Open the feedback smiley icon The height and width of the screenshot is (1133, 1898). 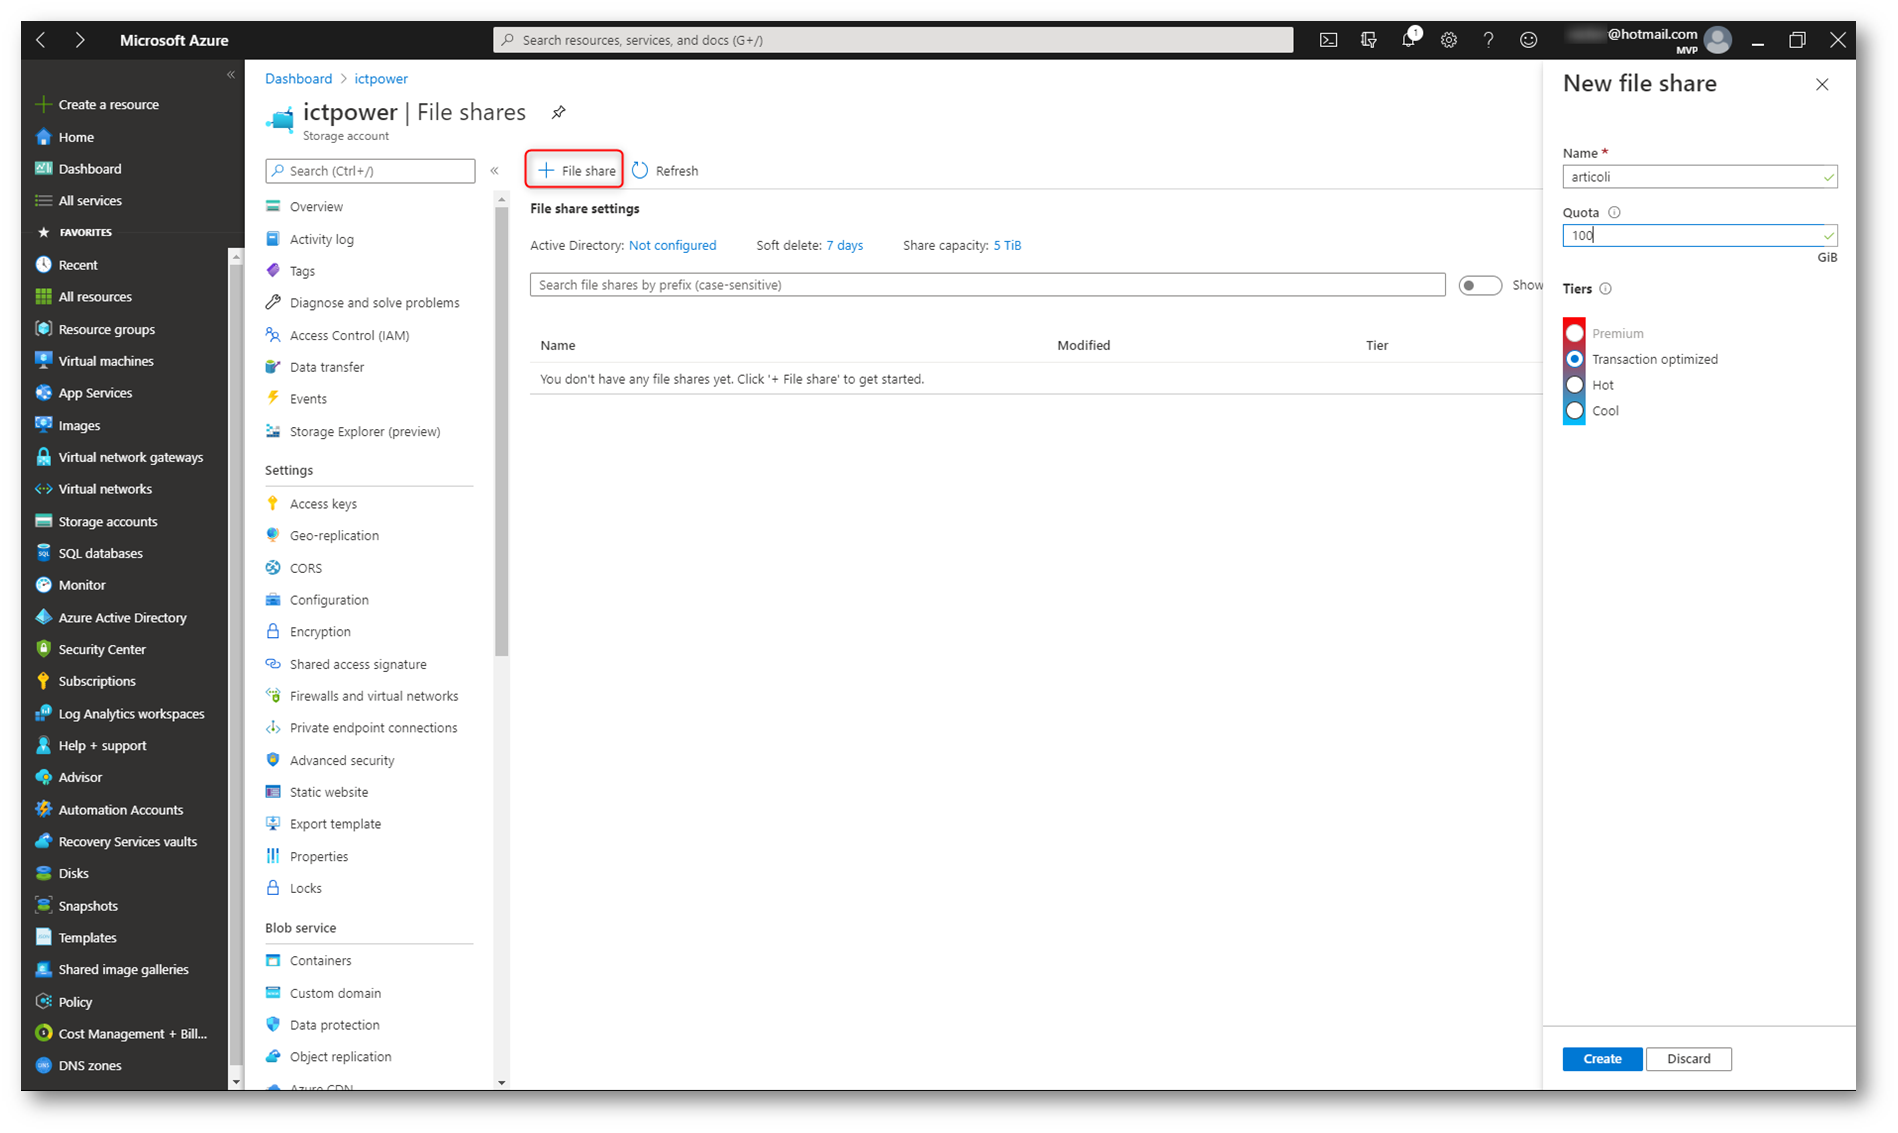1528,40
